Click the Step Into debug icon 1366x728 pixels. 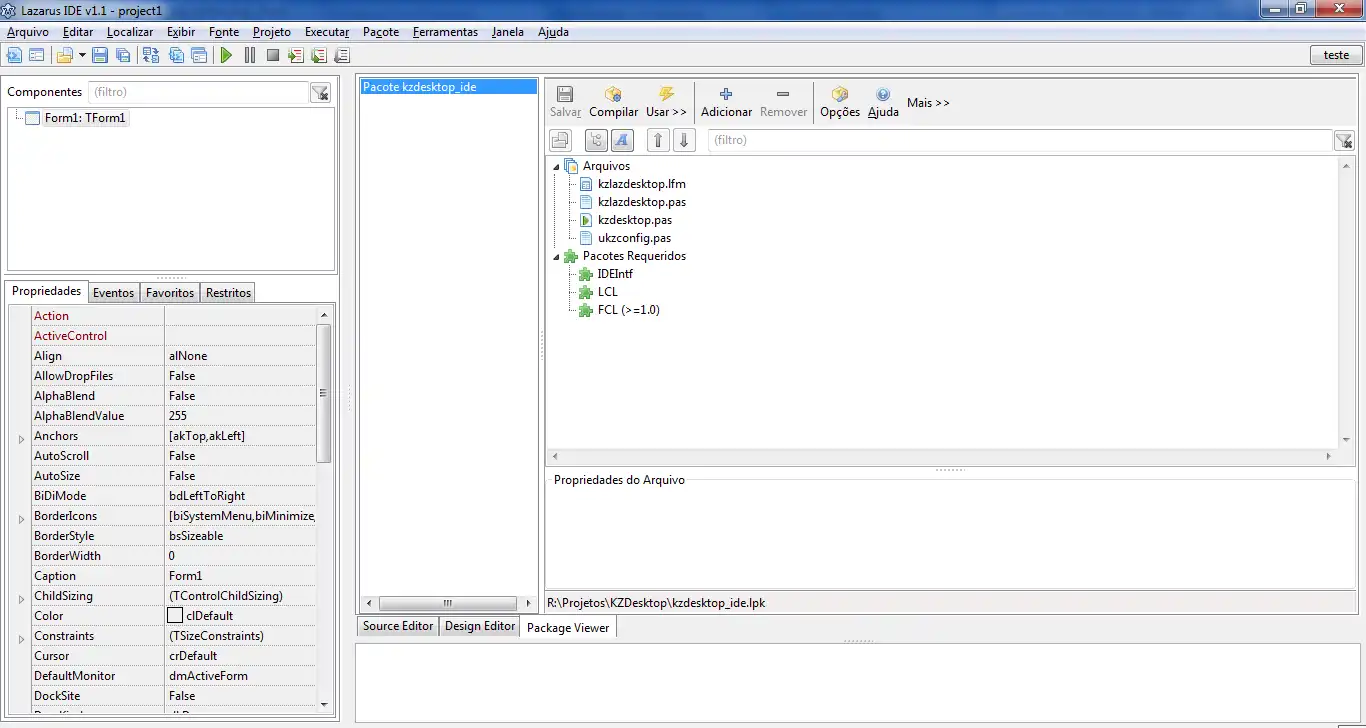[x=296, y=55]
